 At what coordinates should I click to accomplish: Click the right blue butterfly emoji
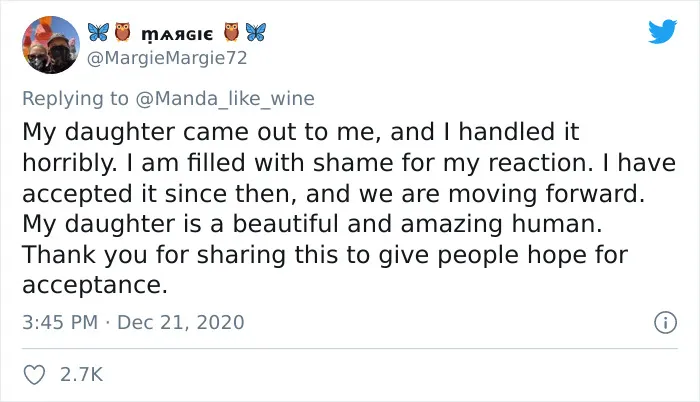click(x=256, y=32)
